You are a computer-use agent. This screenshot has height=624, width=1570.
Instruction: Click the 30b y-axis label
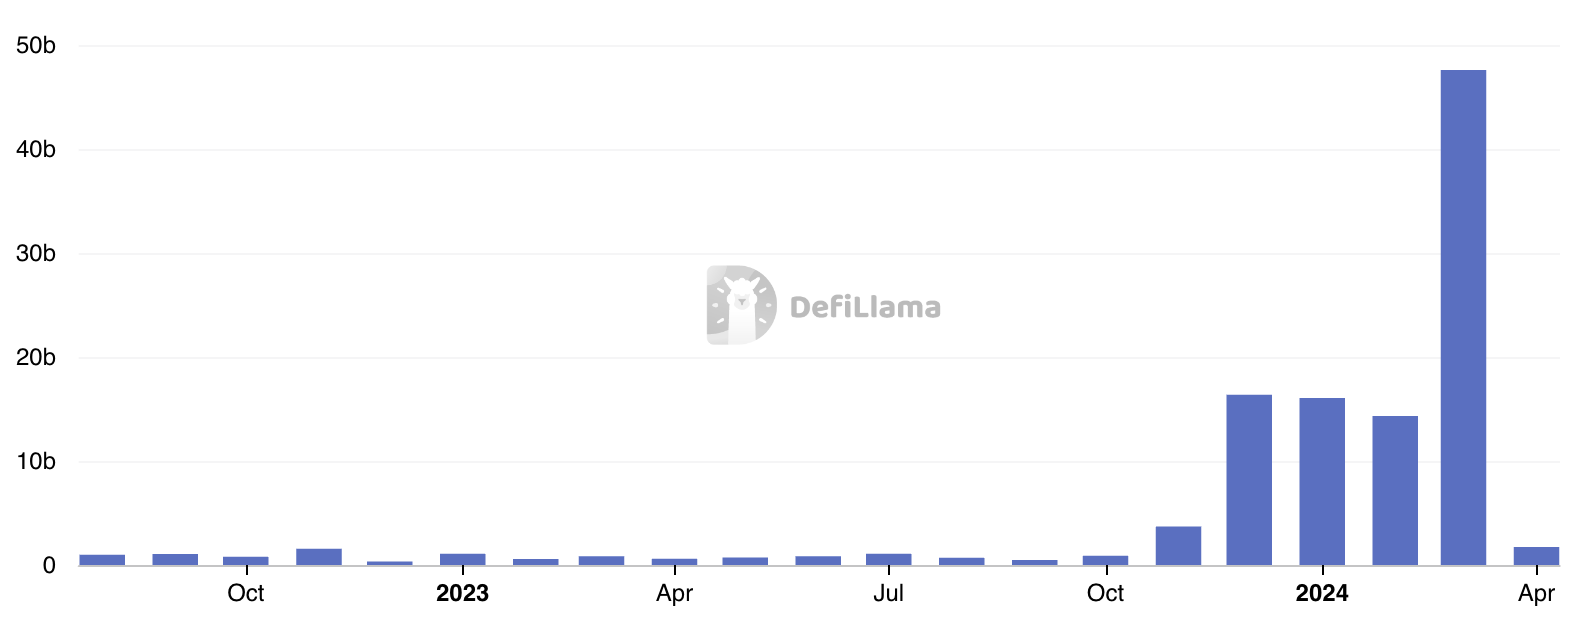pyautogui.click(x=36, y=254)
